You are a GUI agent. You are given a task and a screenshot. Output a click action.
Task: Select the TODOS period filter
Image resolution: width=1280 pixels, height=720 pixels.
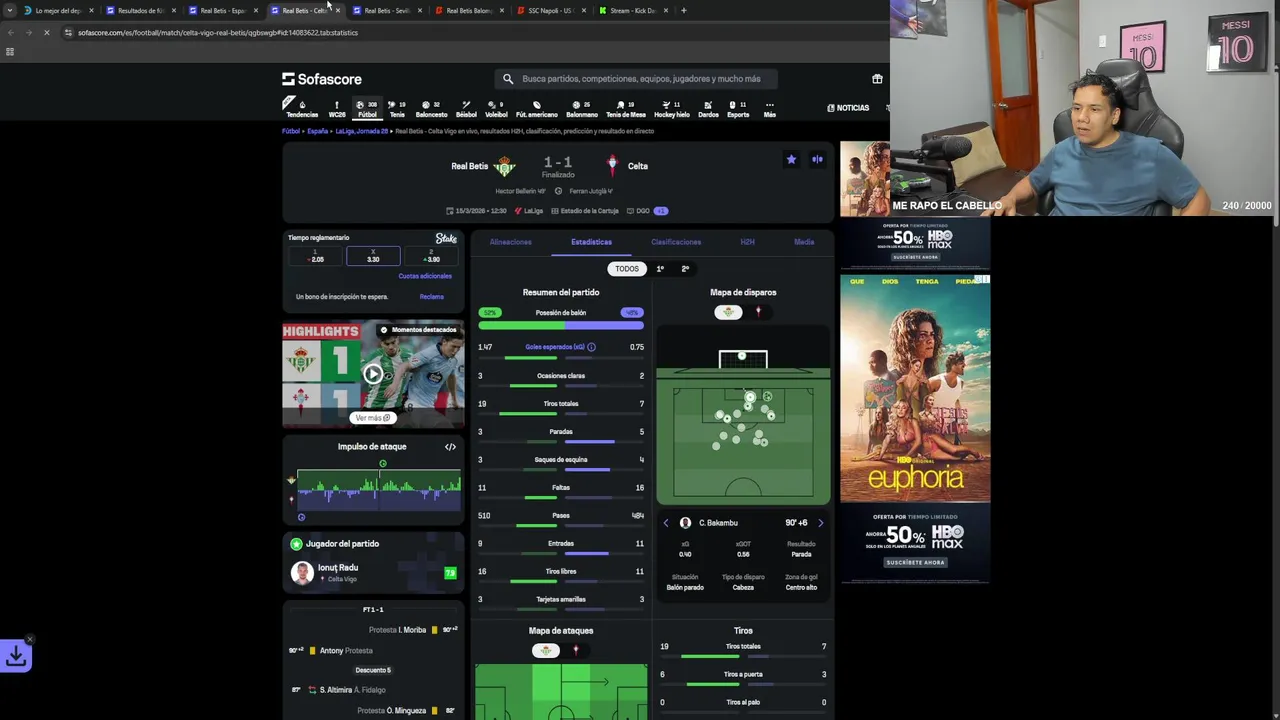click(627, 269)
